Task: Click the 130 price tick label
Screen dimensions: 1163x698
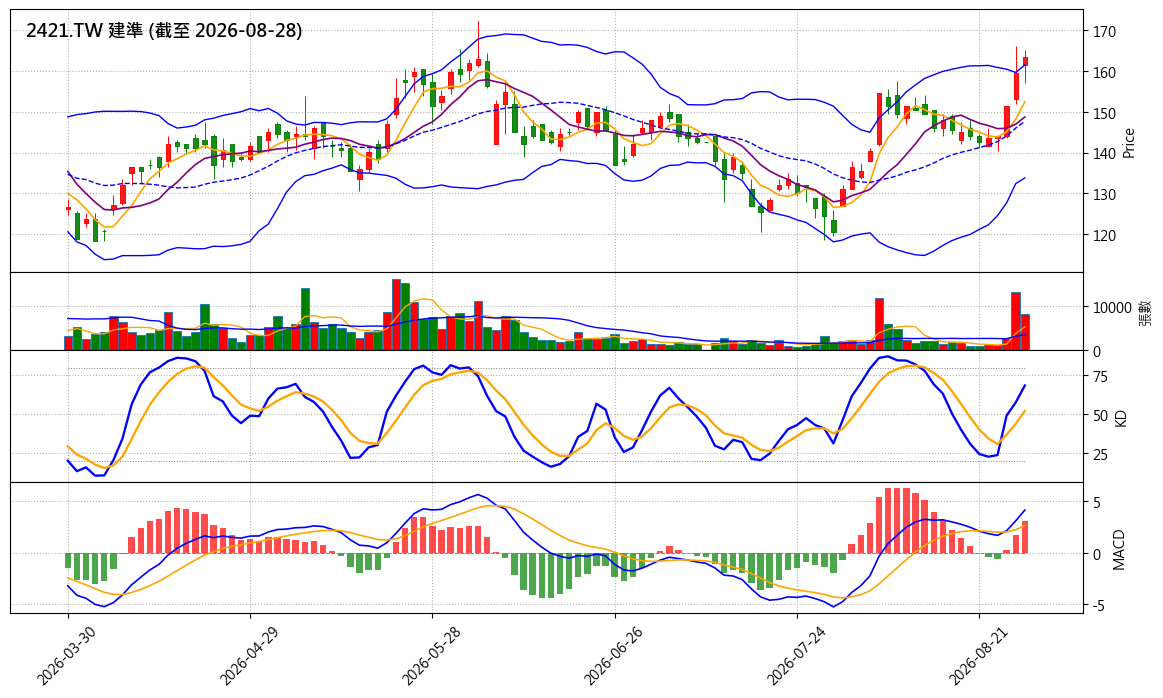Action: 1104,194
